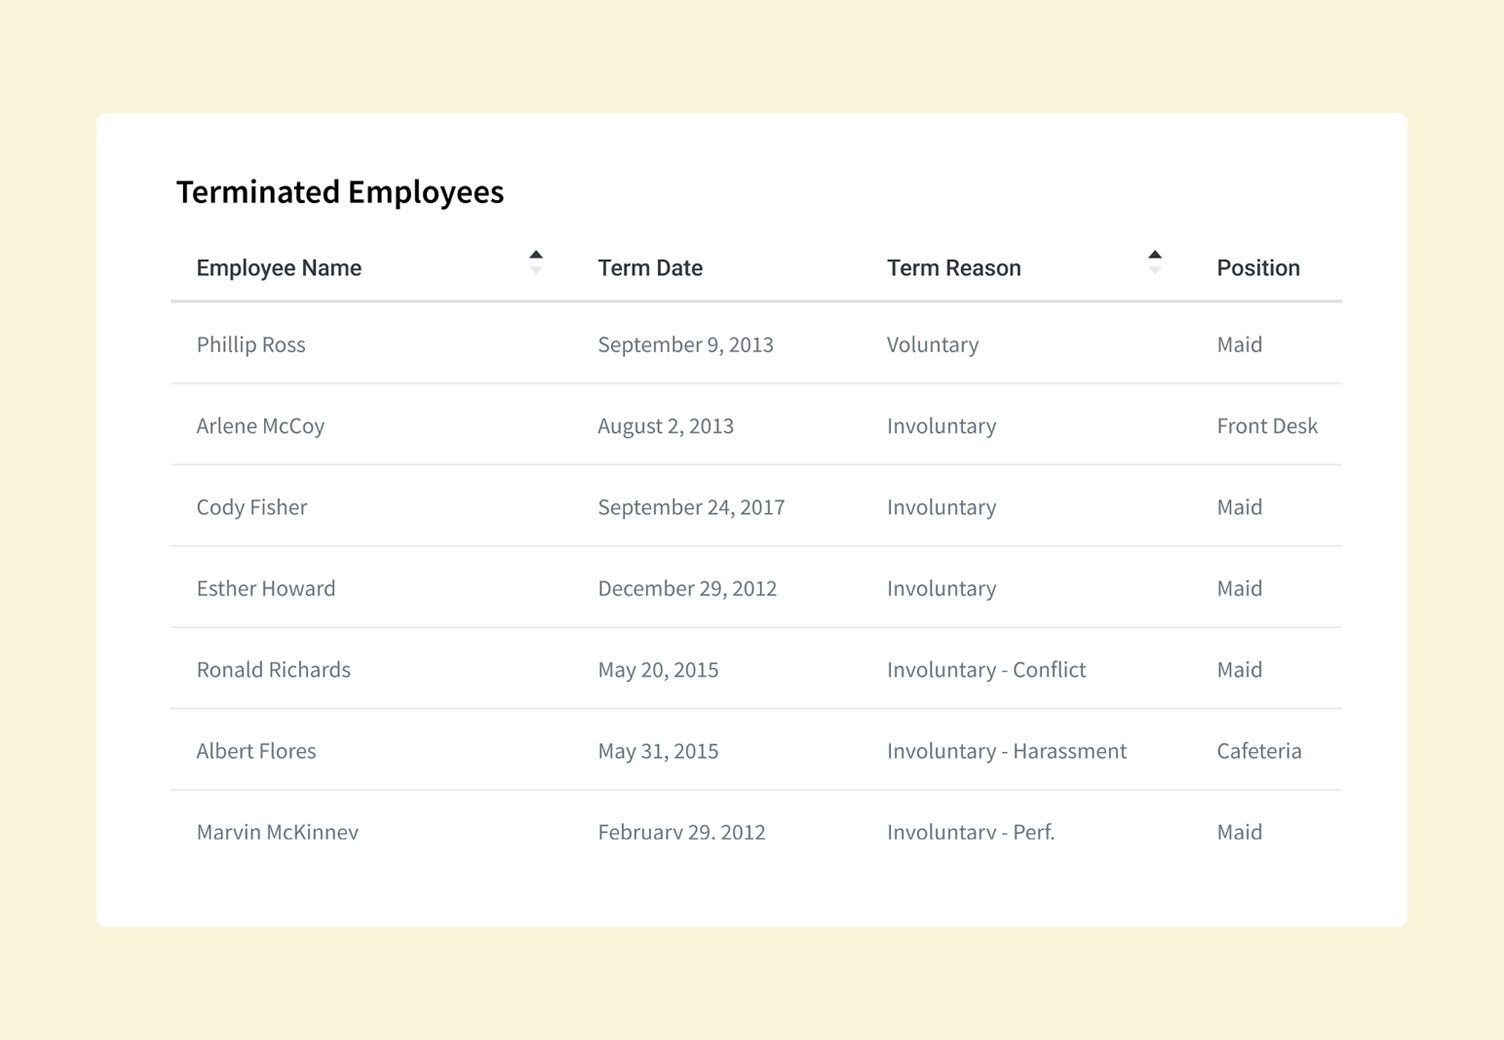1504x1040 pixels.
Task: Click the Involuntary - Harassment reason cell
Action: tap(1007, 751)
